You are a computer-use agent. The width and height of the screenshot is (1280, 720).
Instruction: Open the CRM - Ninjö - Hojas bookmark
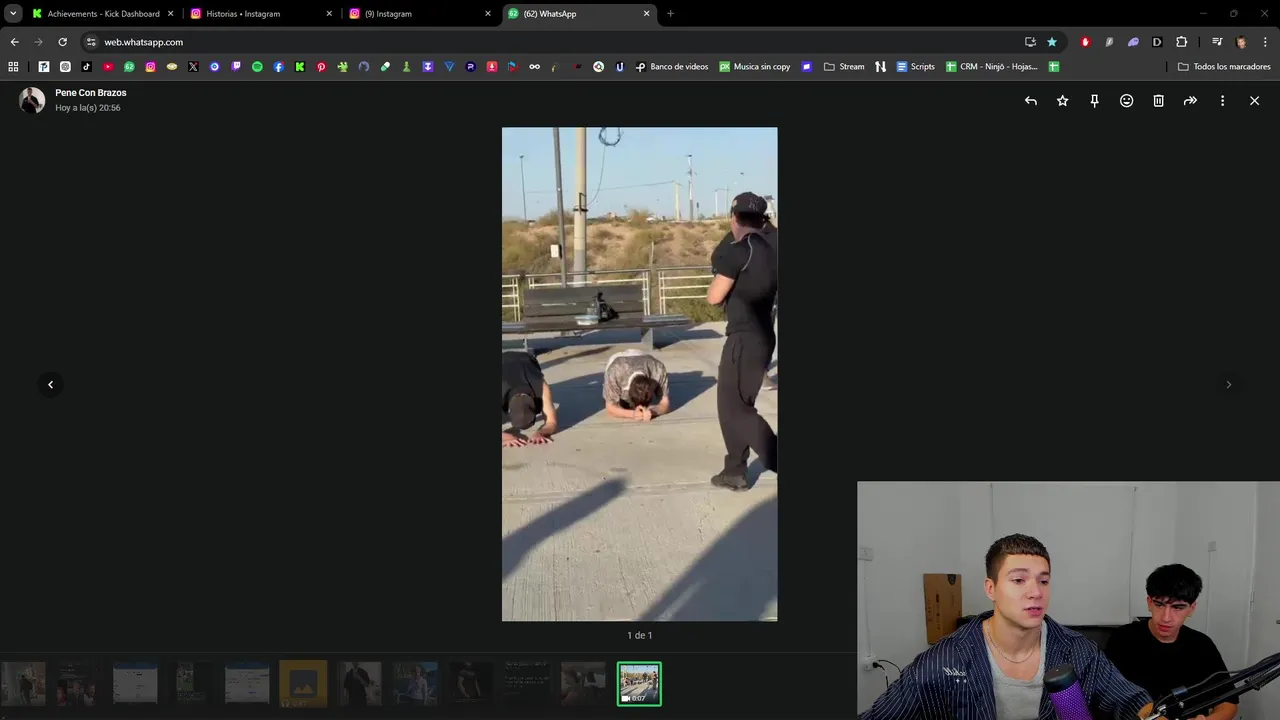pos(992,67)
